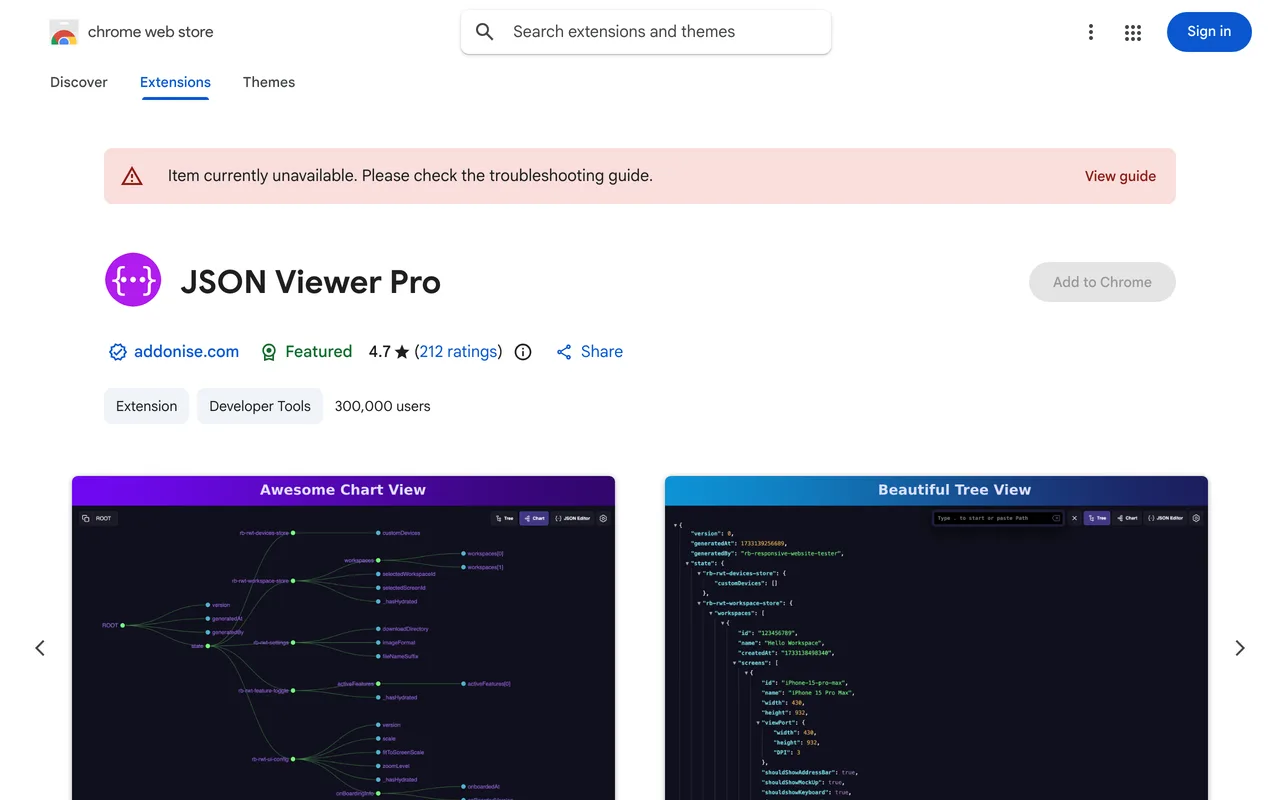Viewport: 1280px width, 800px height.
Task: Open the Awesome Chart View screenshot
Action: [343, 638]
